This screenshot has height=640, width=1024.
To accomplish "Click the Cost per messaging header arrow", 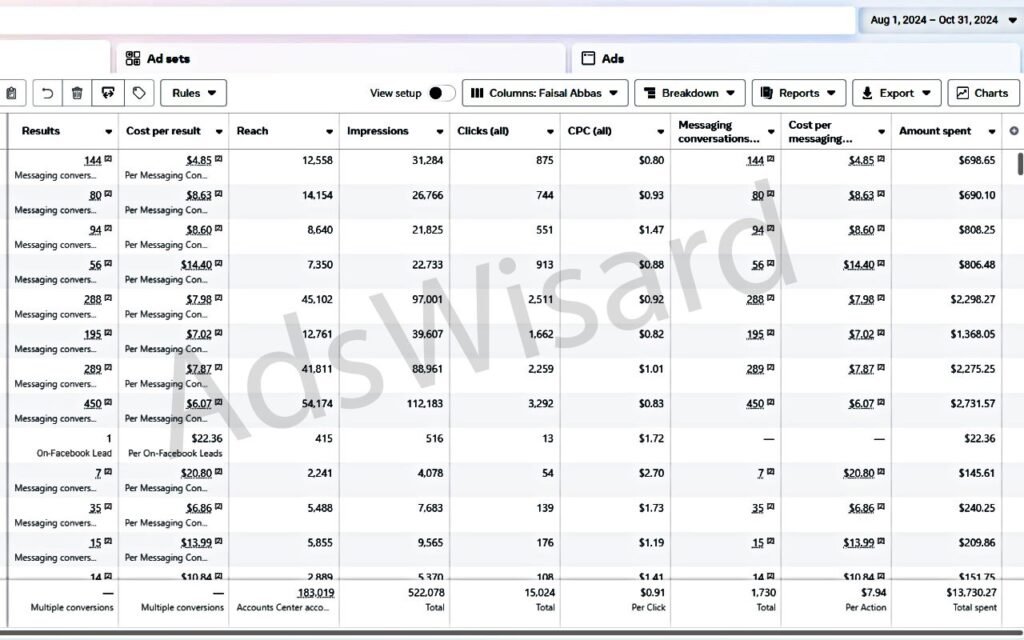I will coord(881,131).
